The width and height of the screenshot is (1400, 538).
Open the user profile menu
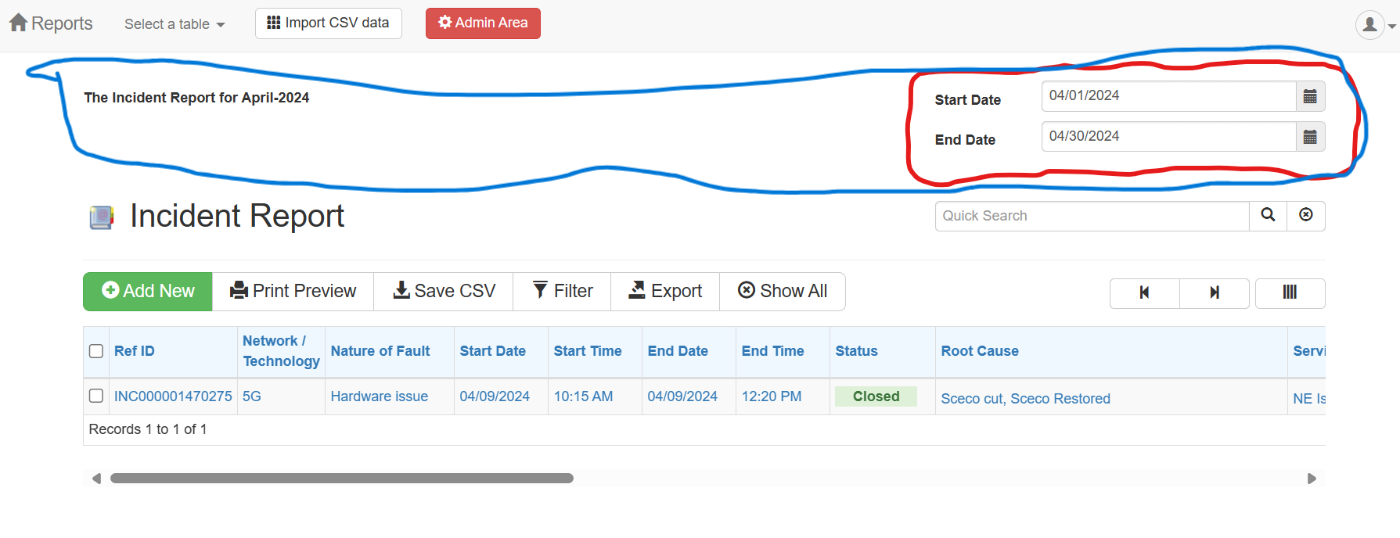point(1375,25)
